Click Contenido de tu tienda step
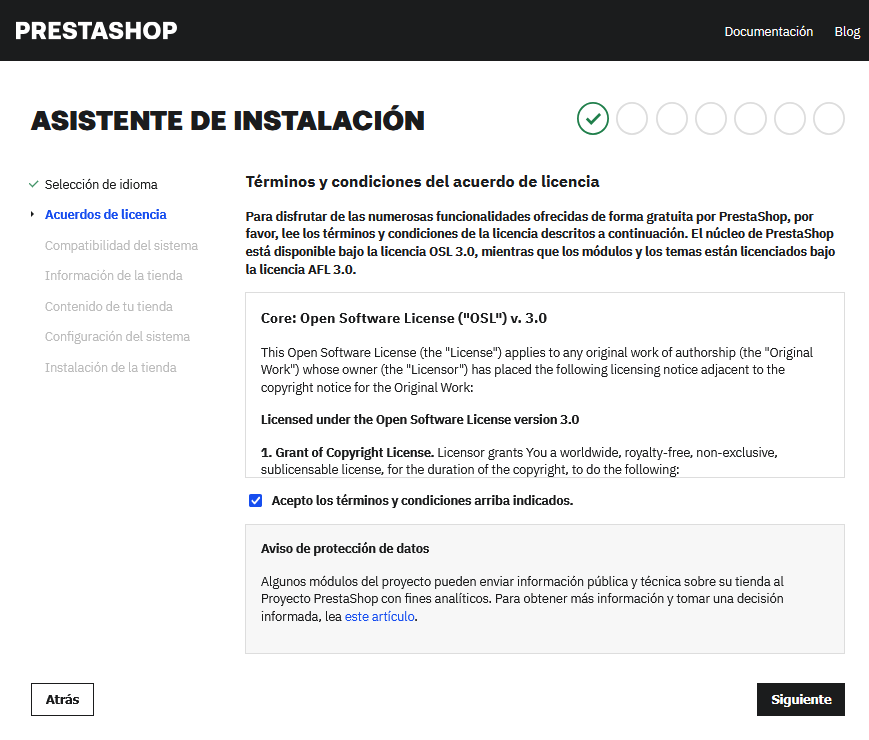Viewport: 869px width, 740px height. (x=108, y=307)
